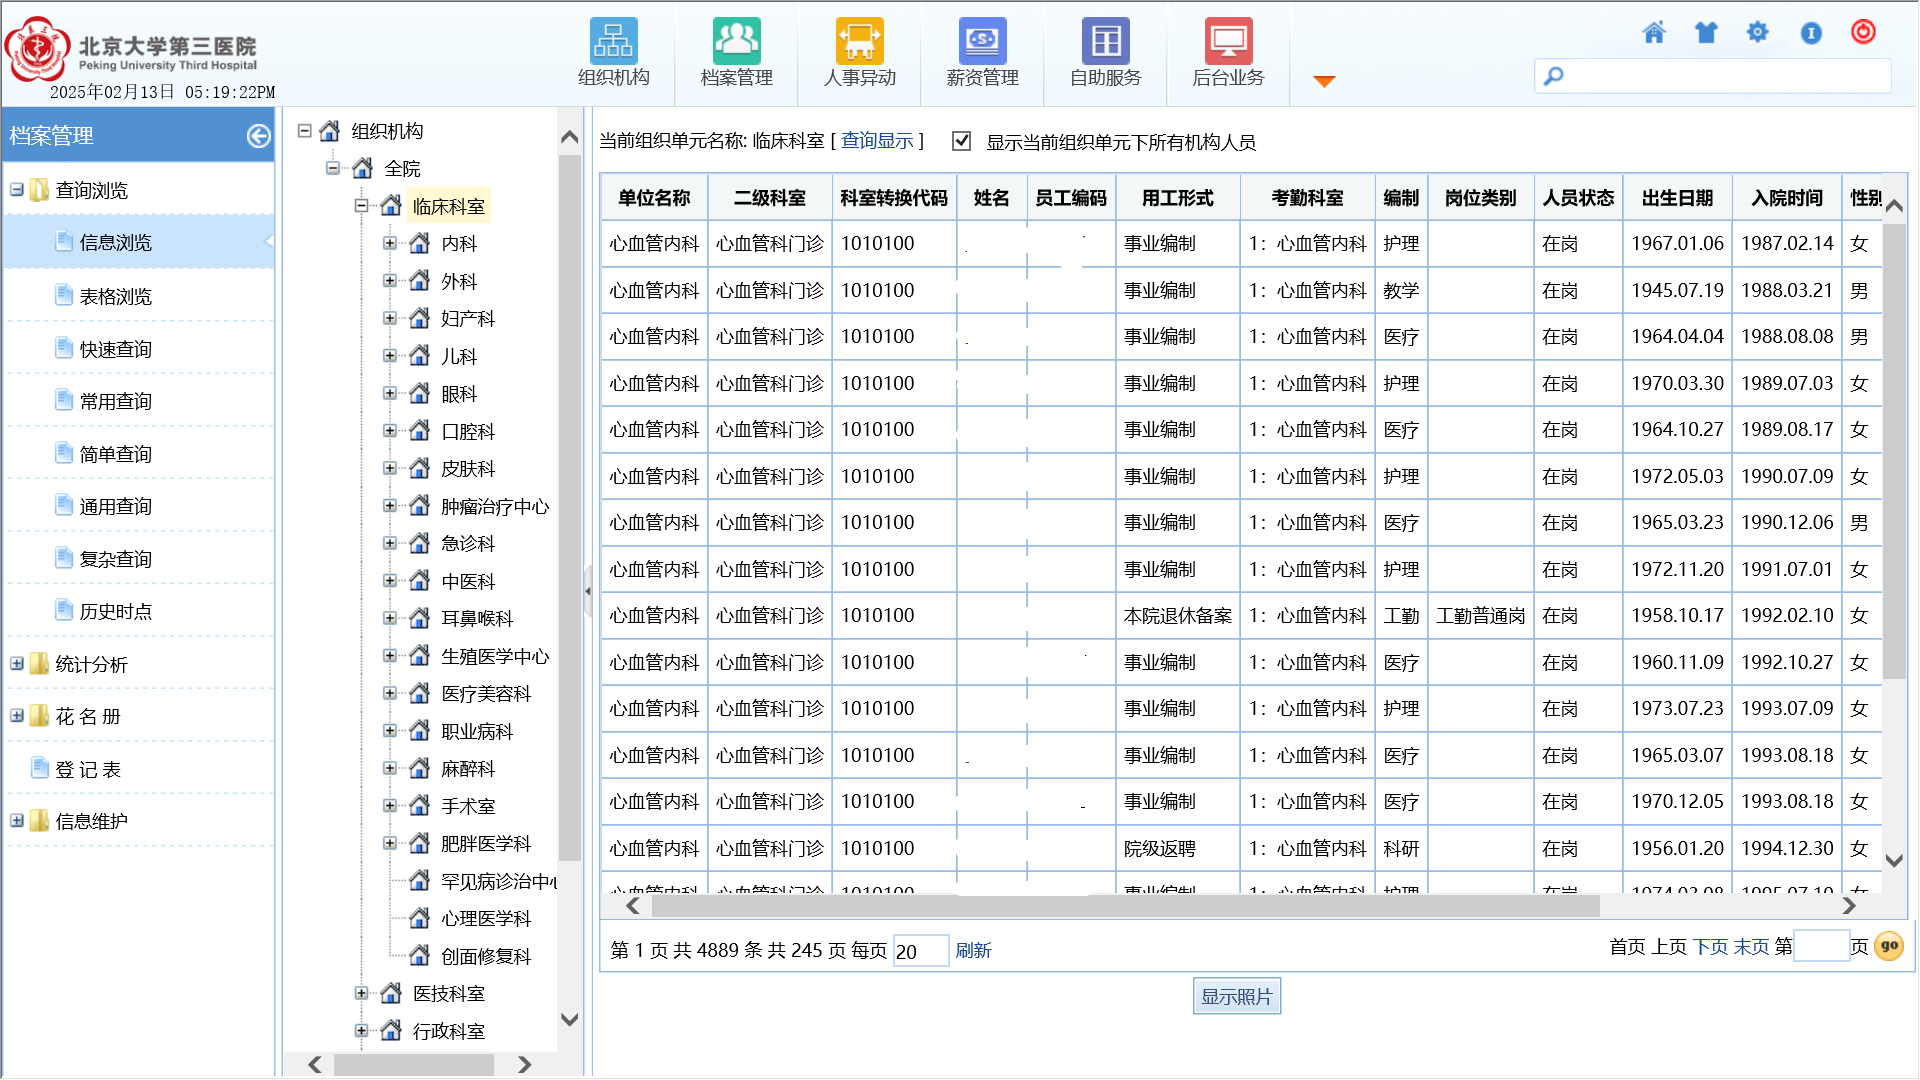
Task: Select 快速查询 in the sidebar menu
Action: click(x=116, y=349)
